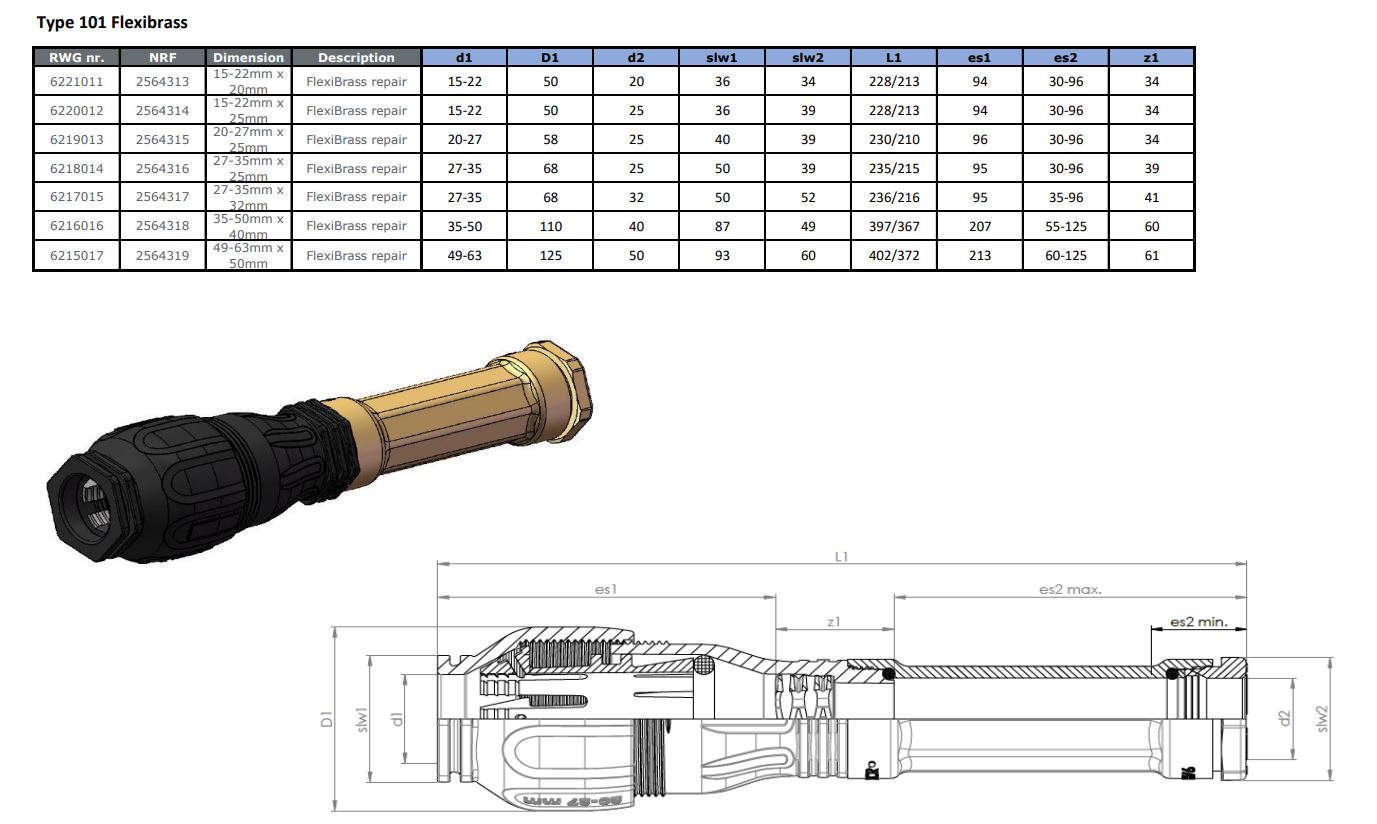Click D1 value 125

[x=550, y=256]
